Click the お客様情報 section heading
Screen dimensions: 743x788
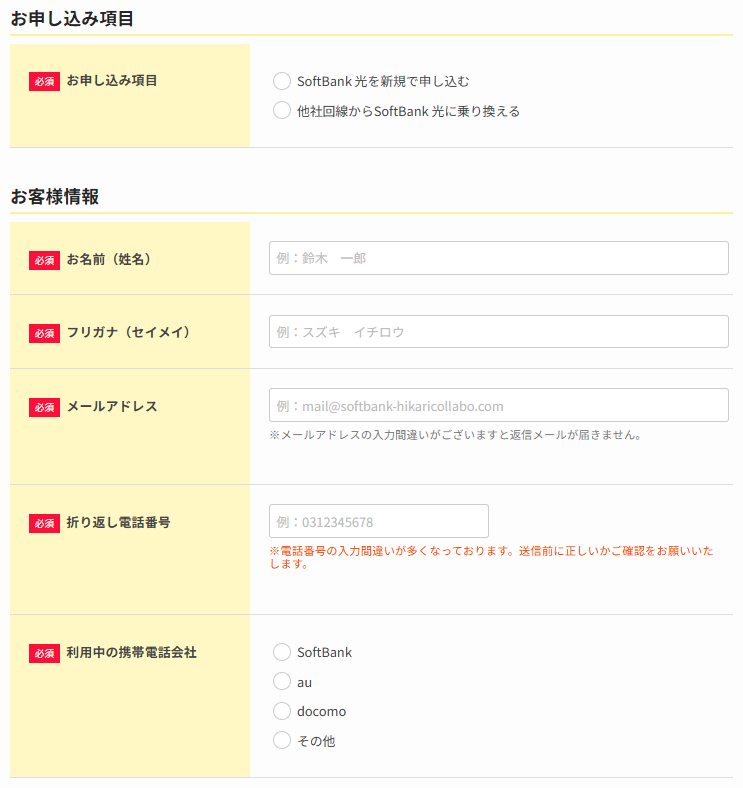pos(55,196)
